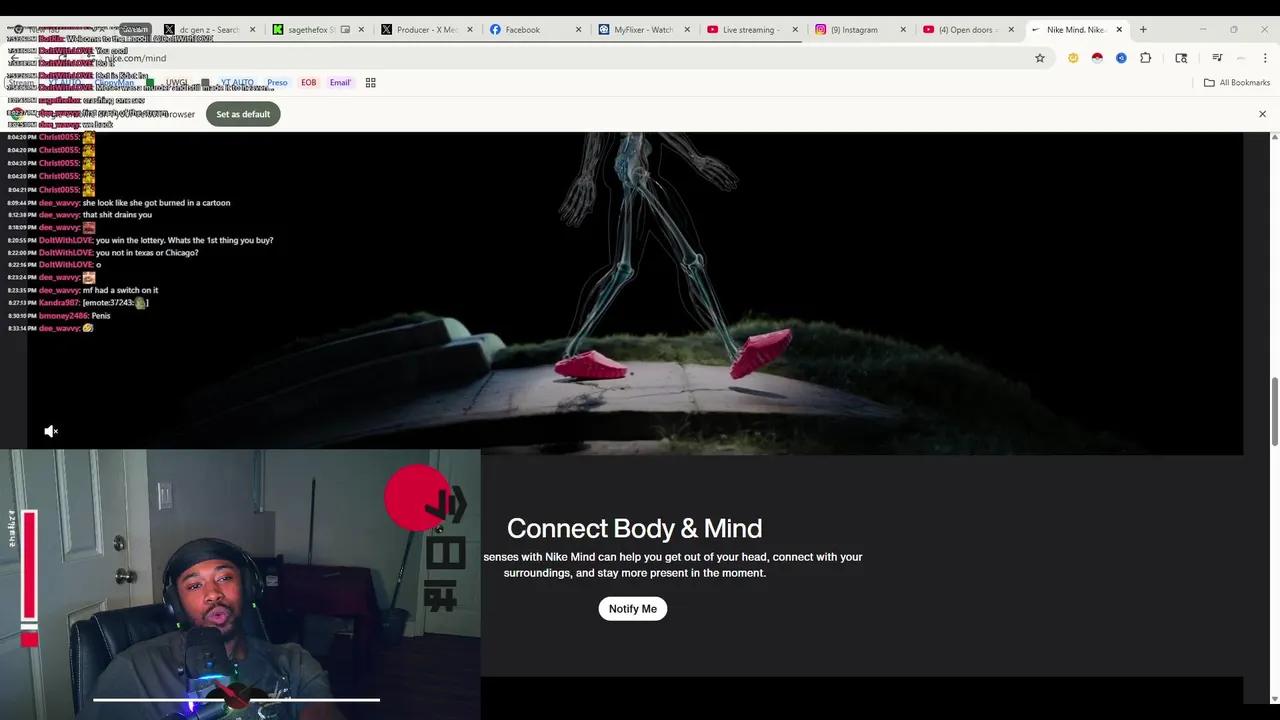1280x720 pixels.
Task: Close the Producer - X Media tab
Action: point(470,30)
